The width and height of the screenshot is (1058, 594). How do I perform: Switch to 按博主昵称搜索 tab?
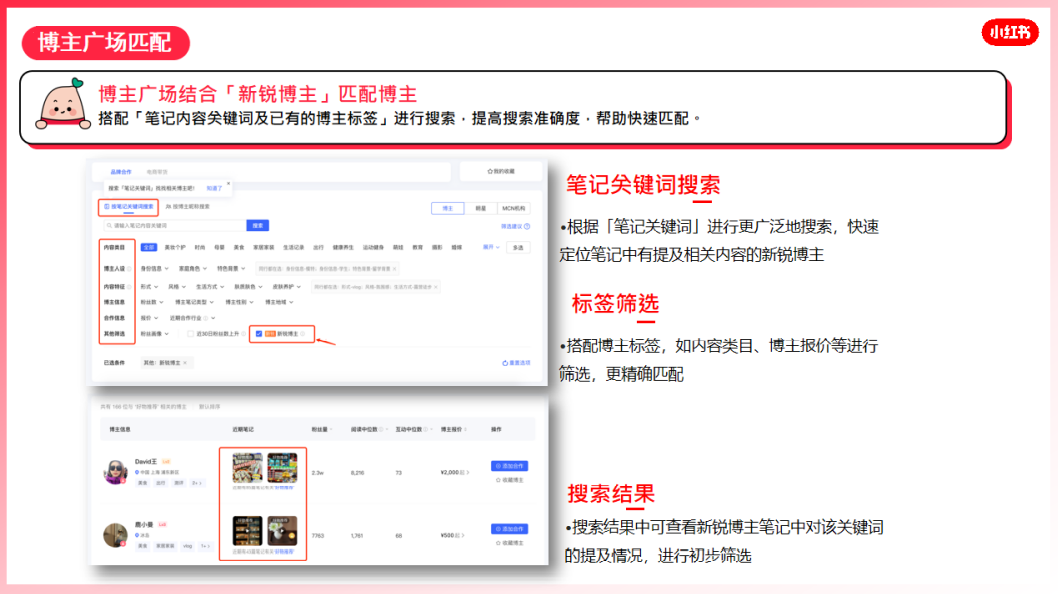click(188, 207)
